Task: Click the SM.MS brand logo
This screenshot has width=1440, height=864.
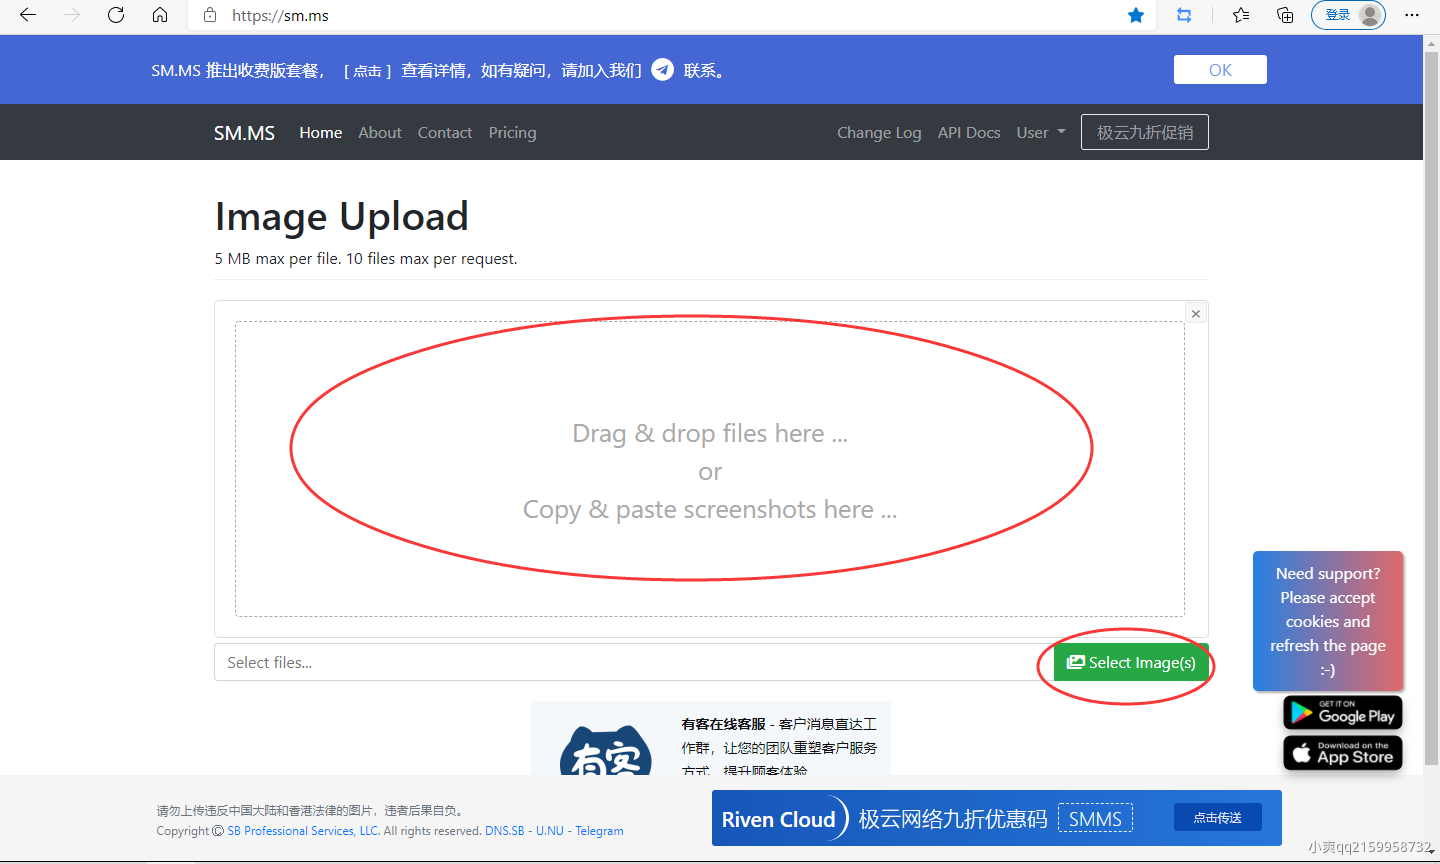Action: [x=244, y=133]
